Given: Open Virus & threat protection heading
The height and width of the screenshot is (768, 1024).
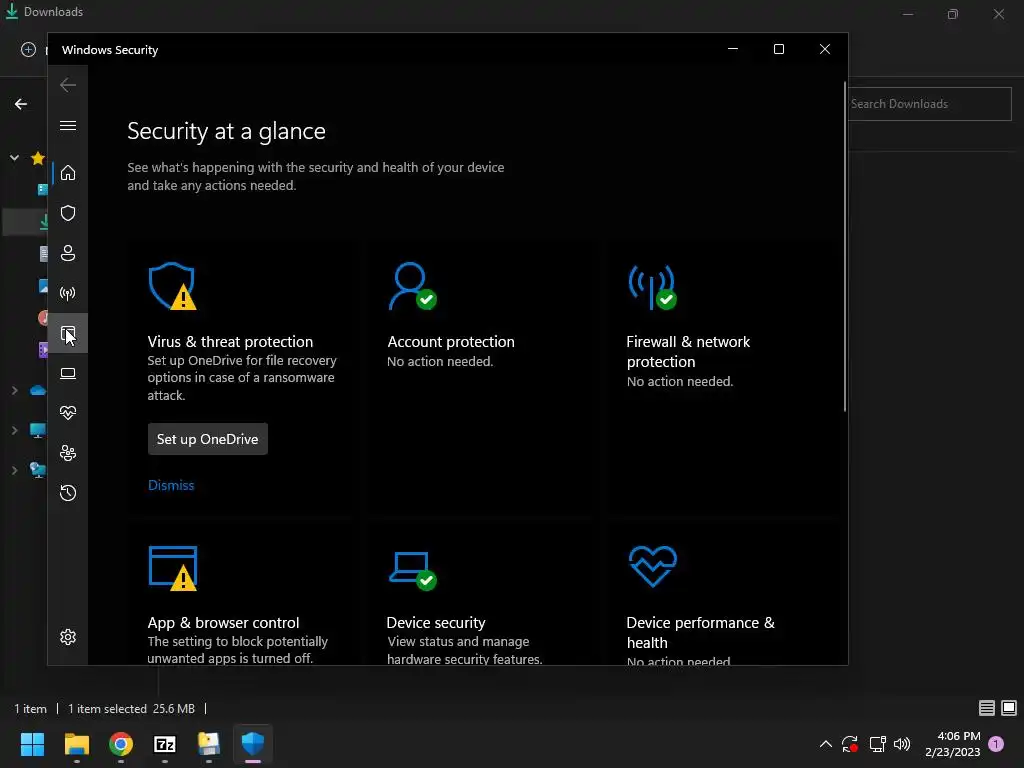Looking at the screenshot, I should 230,342.
